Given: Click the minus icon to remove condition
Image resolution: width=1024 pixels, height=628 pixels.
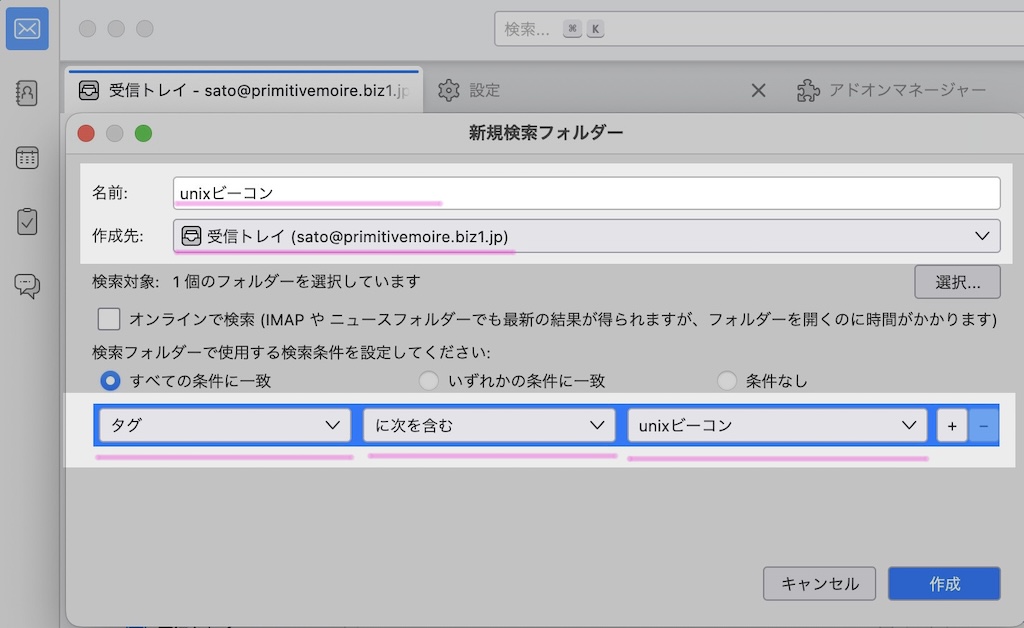Looking at the screenshot, I should (x=983, y=426).
